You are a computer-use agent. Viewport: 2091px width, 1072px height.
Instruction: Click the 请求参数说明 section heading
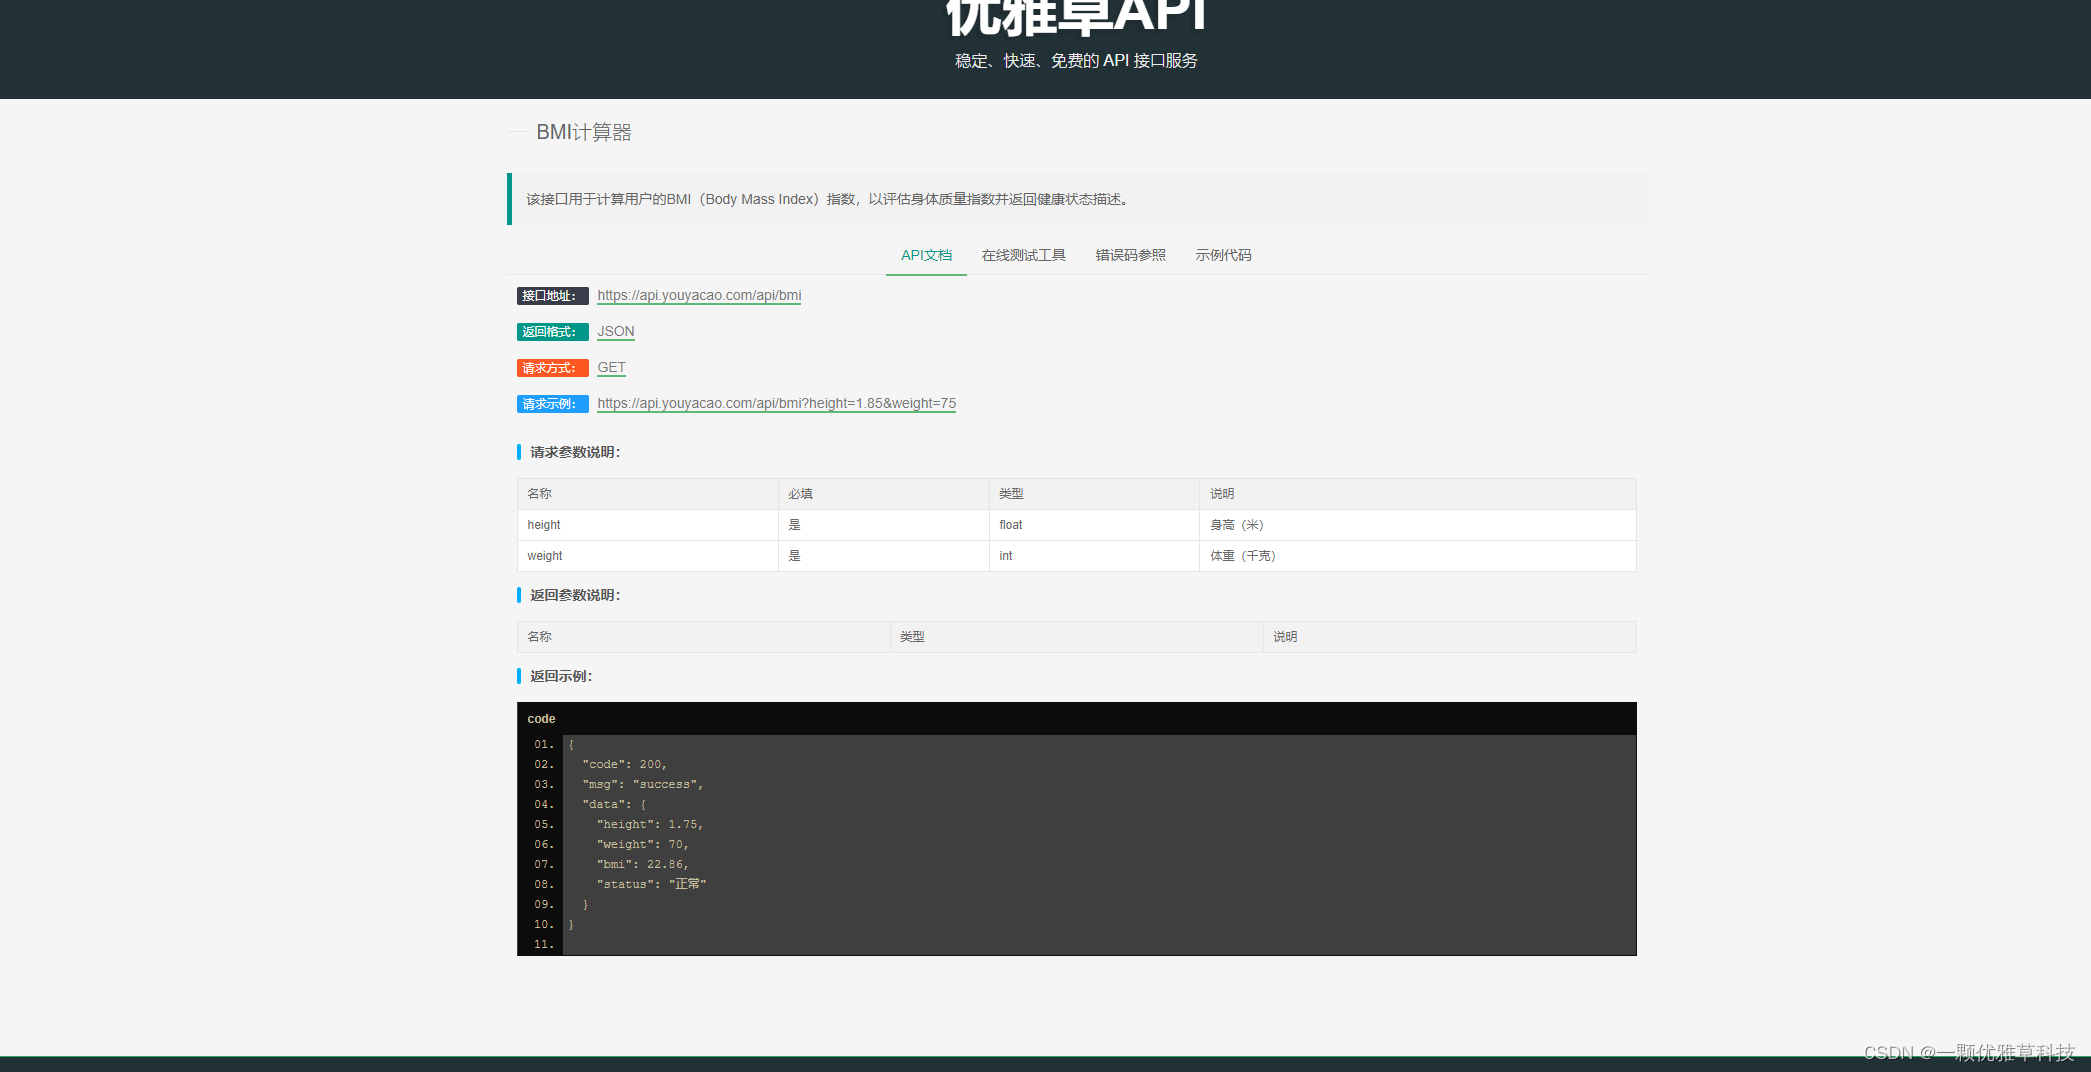575,452
